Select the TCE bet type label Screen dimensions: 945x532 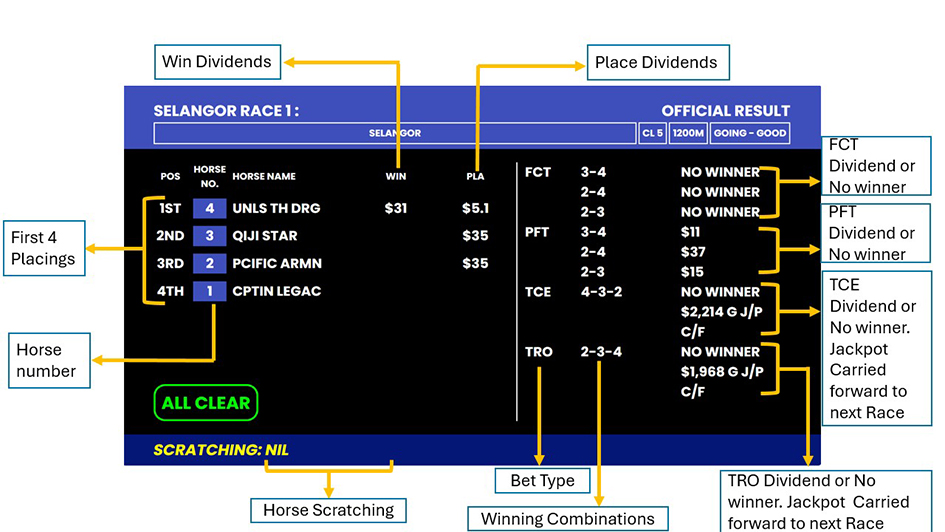[538, 292]
